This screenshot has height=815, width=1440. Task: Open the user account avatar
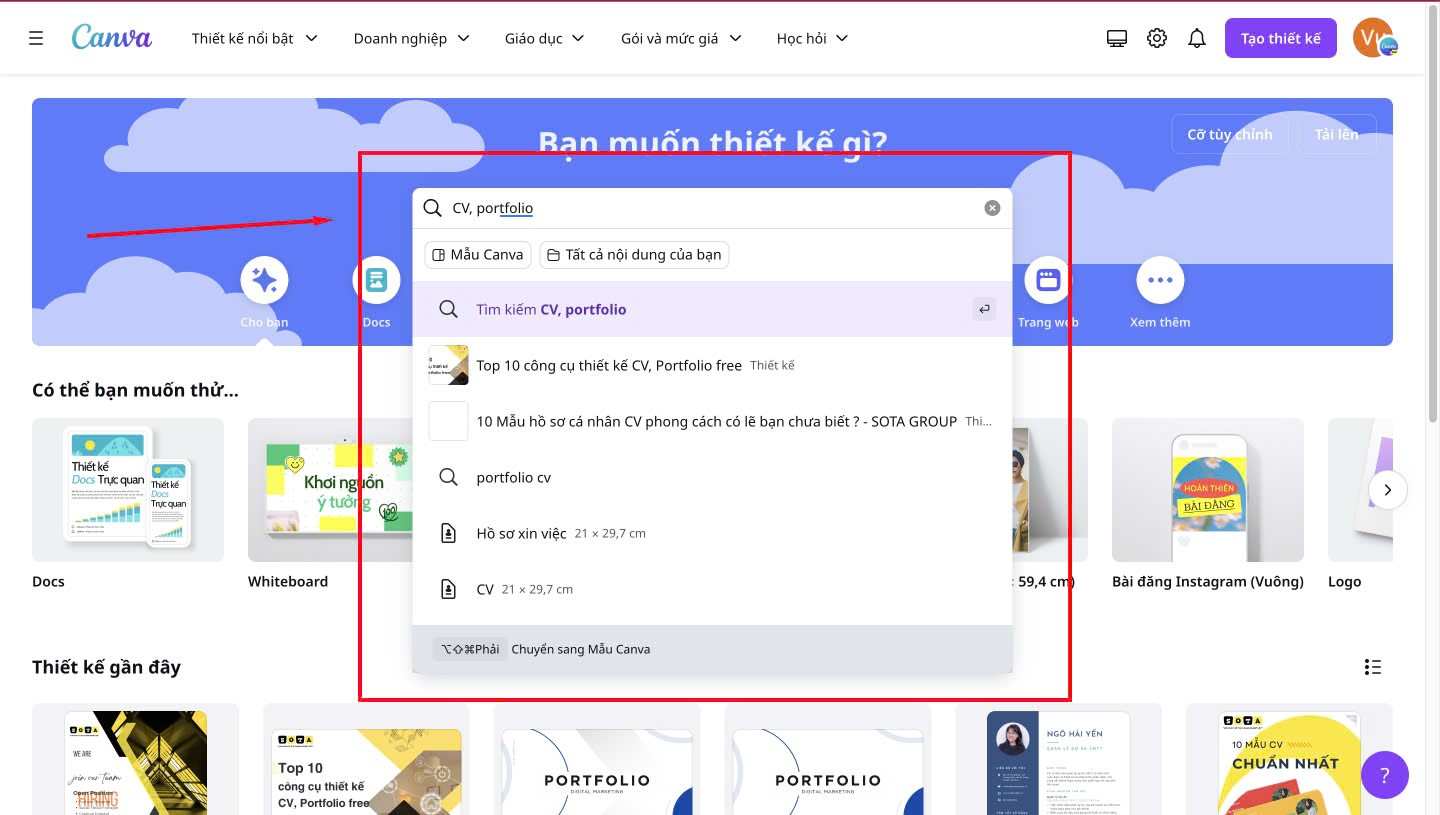coord(1373,38)
